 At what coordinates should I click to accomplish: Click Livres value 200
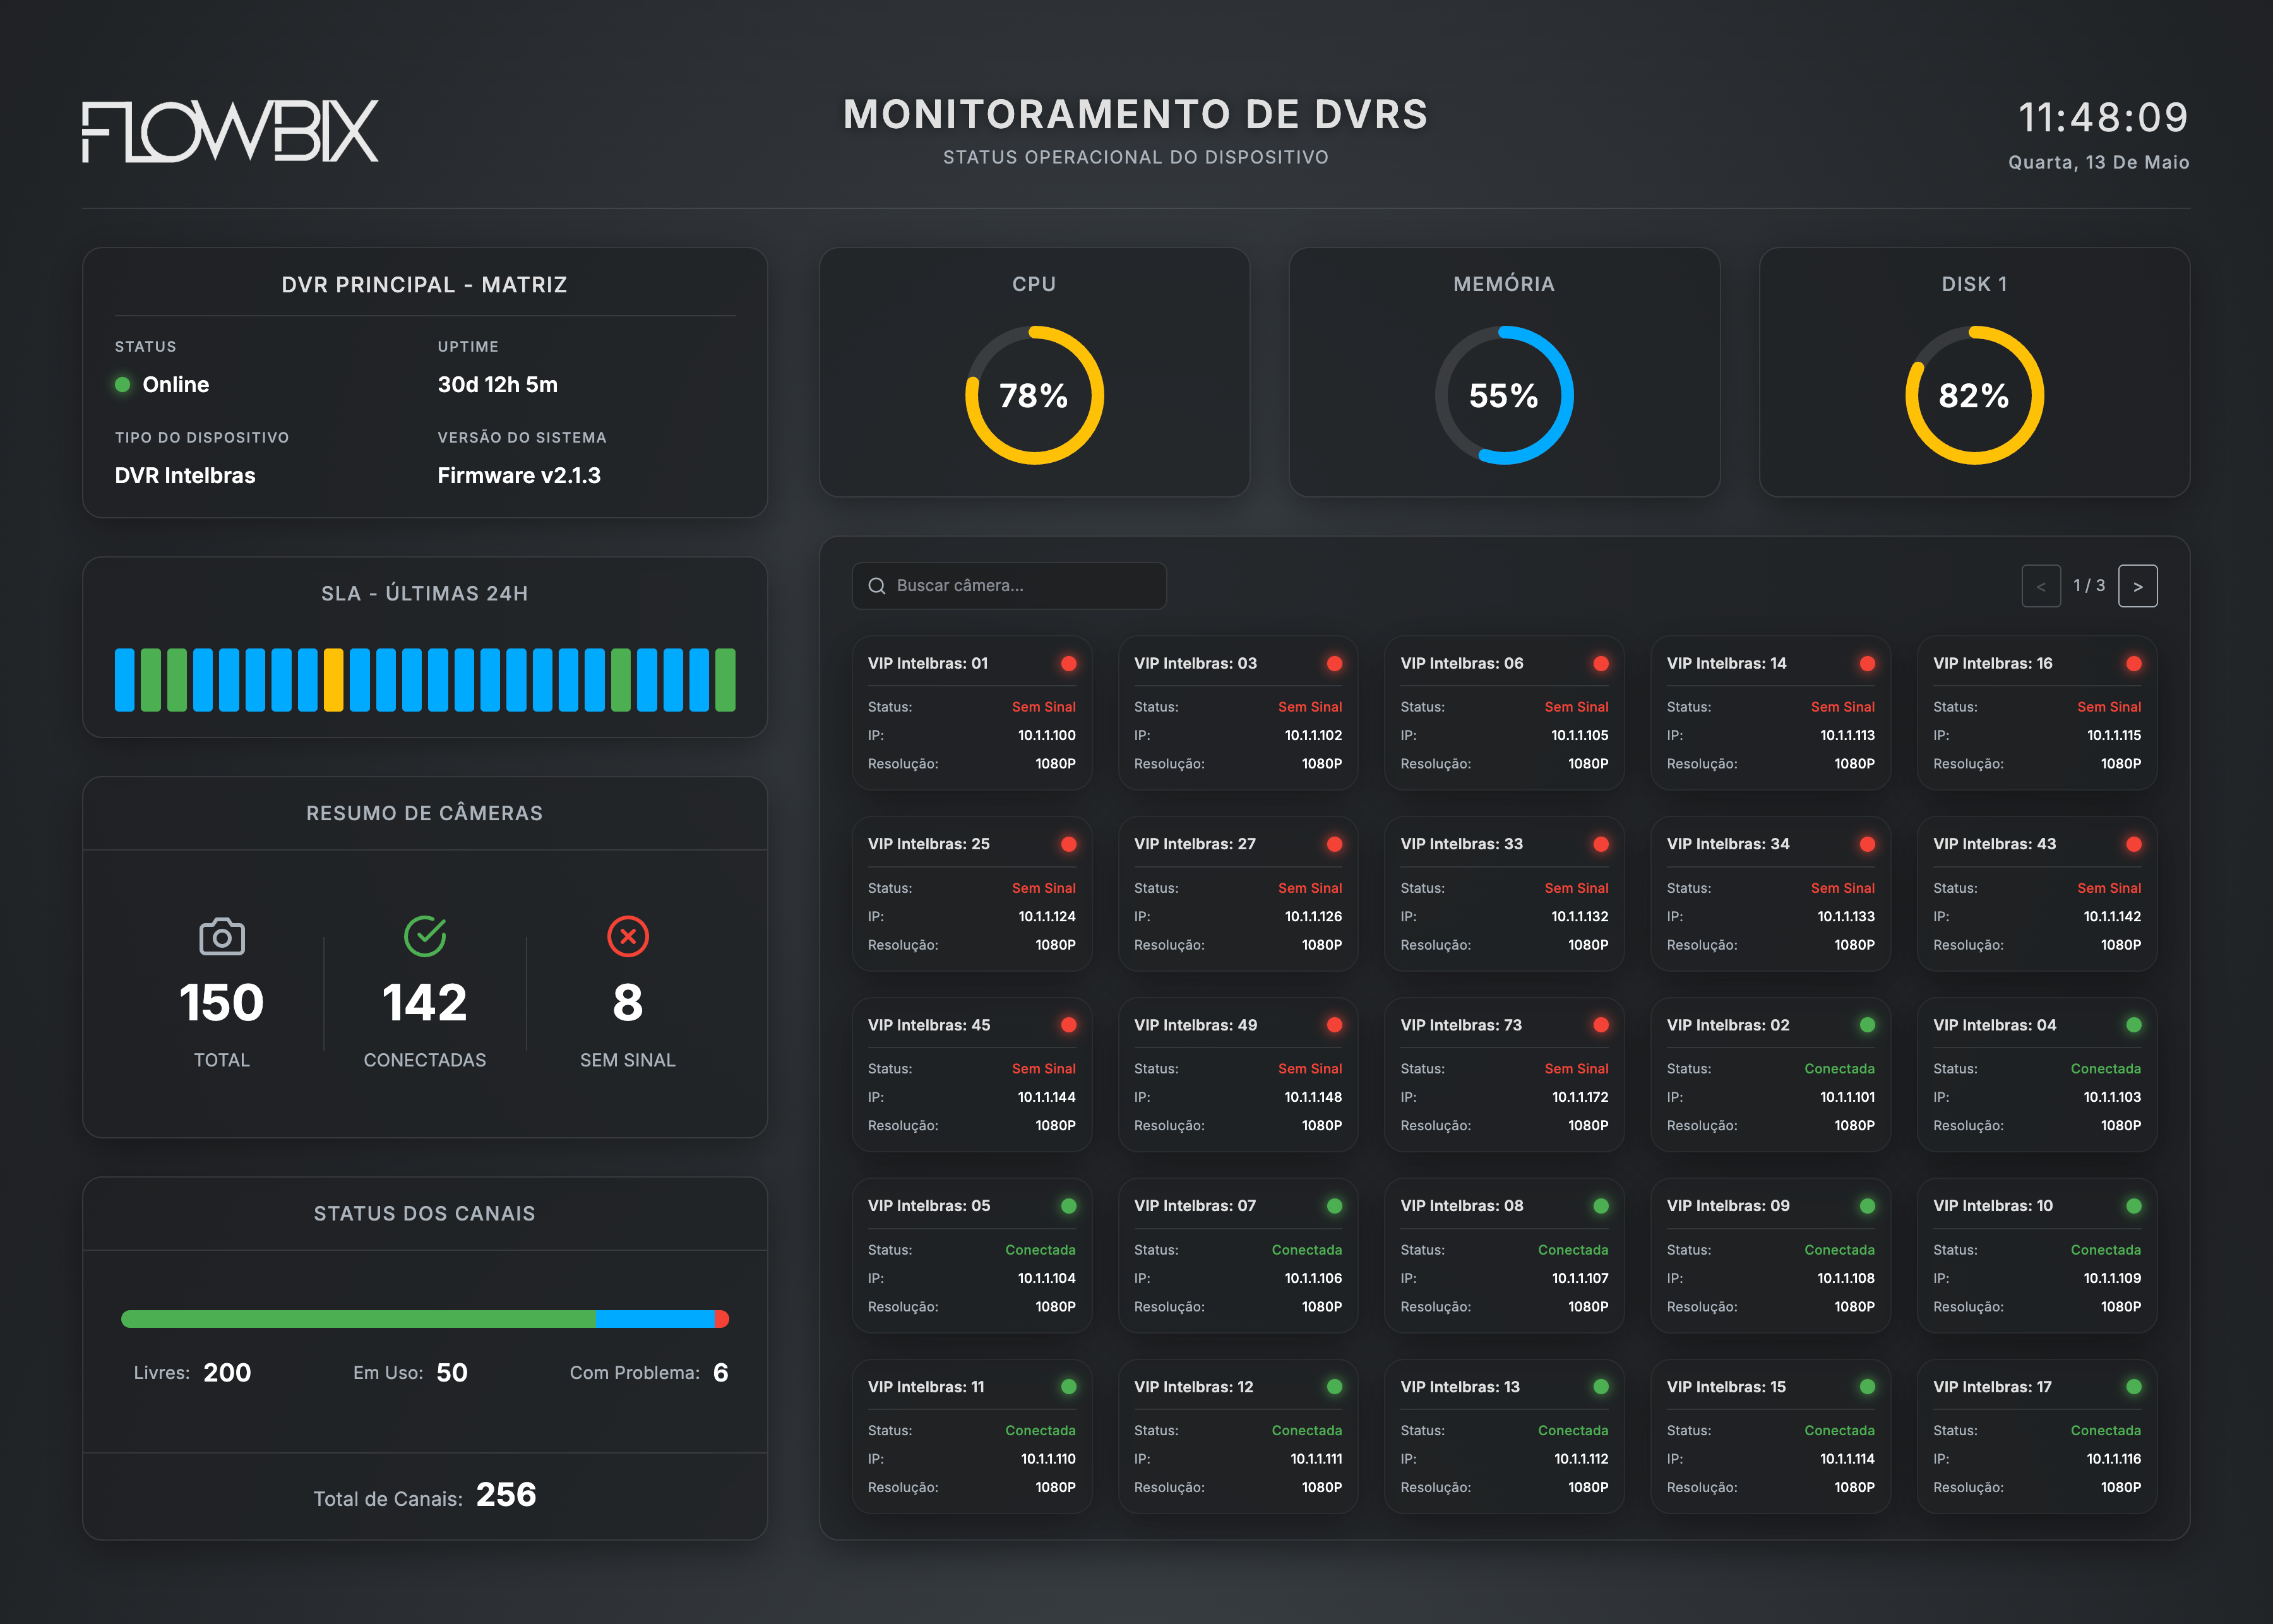point(227,1373)
